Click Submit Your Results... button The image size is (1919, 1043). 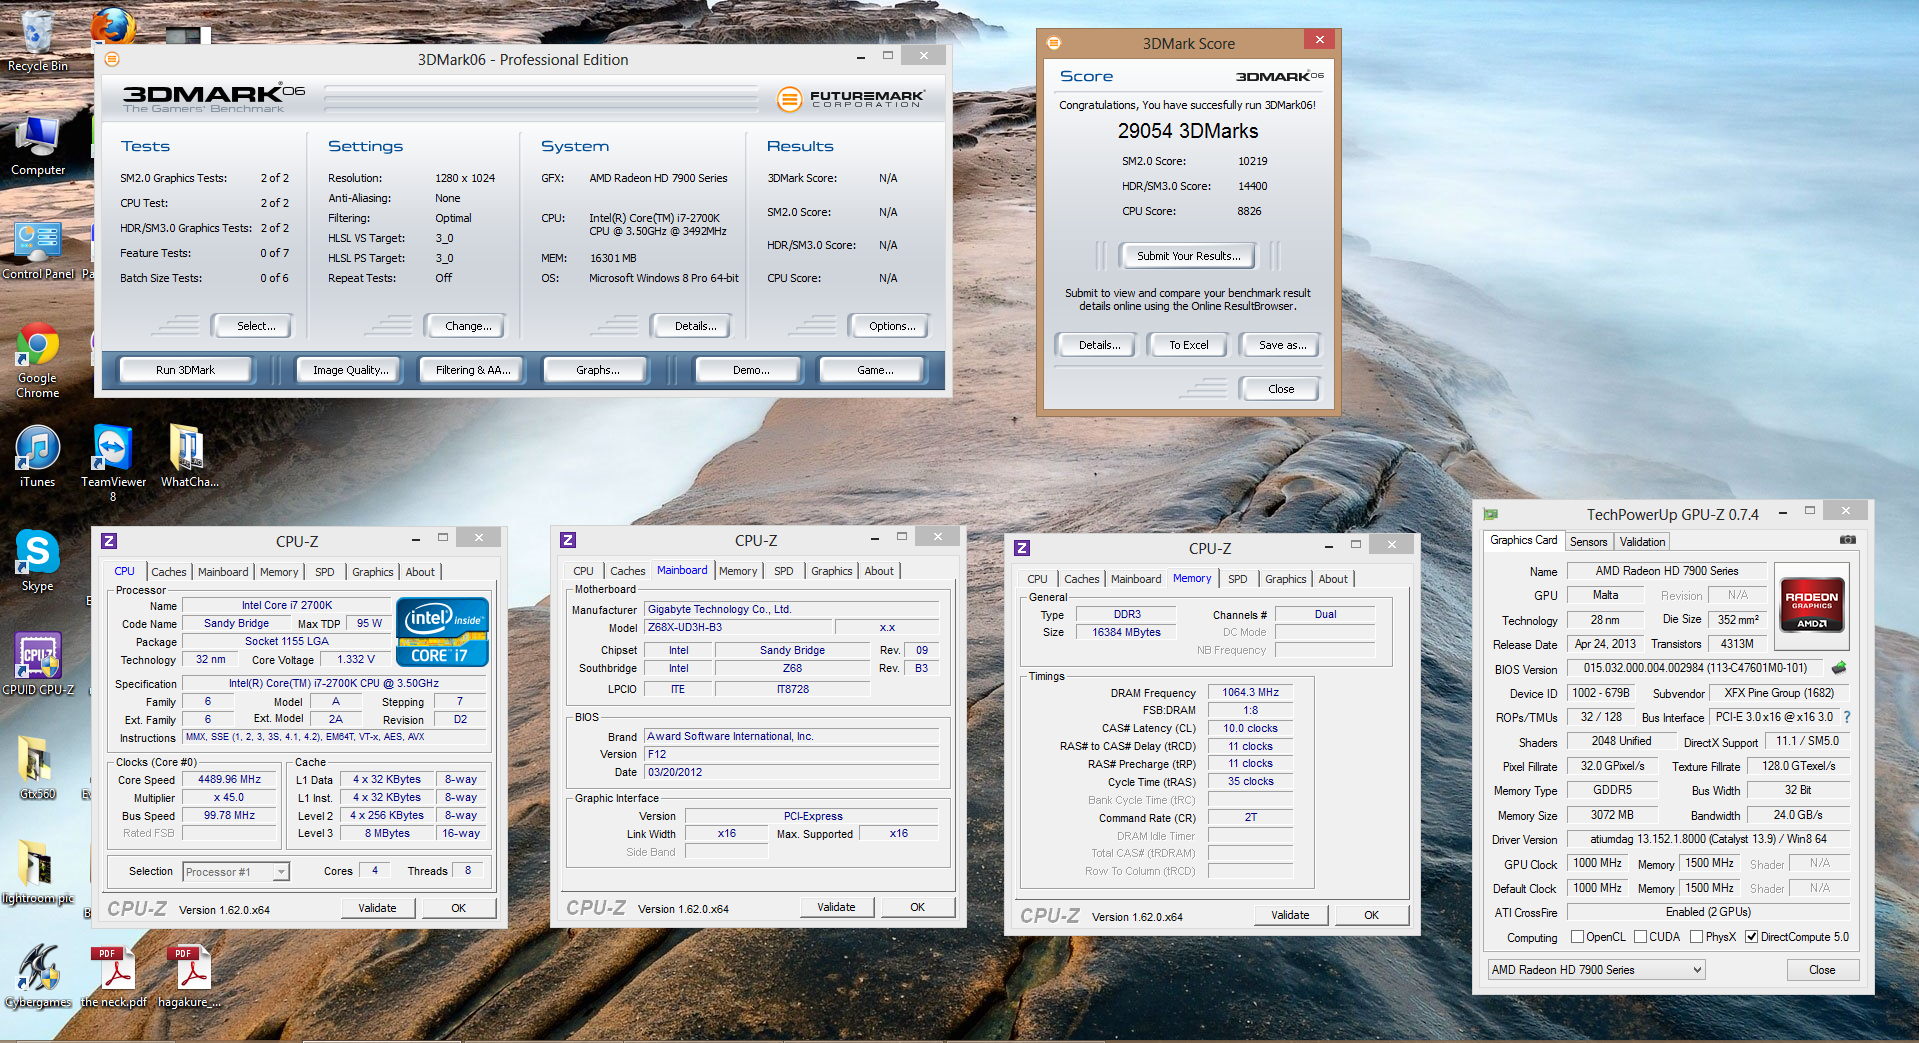(x=1188, y=256)
